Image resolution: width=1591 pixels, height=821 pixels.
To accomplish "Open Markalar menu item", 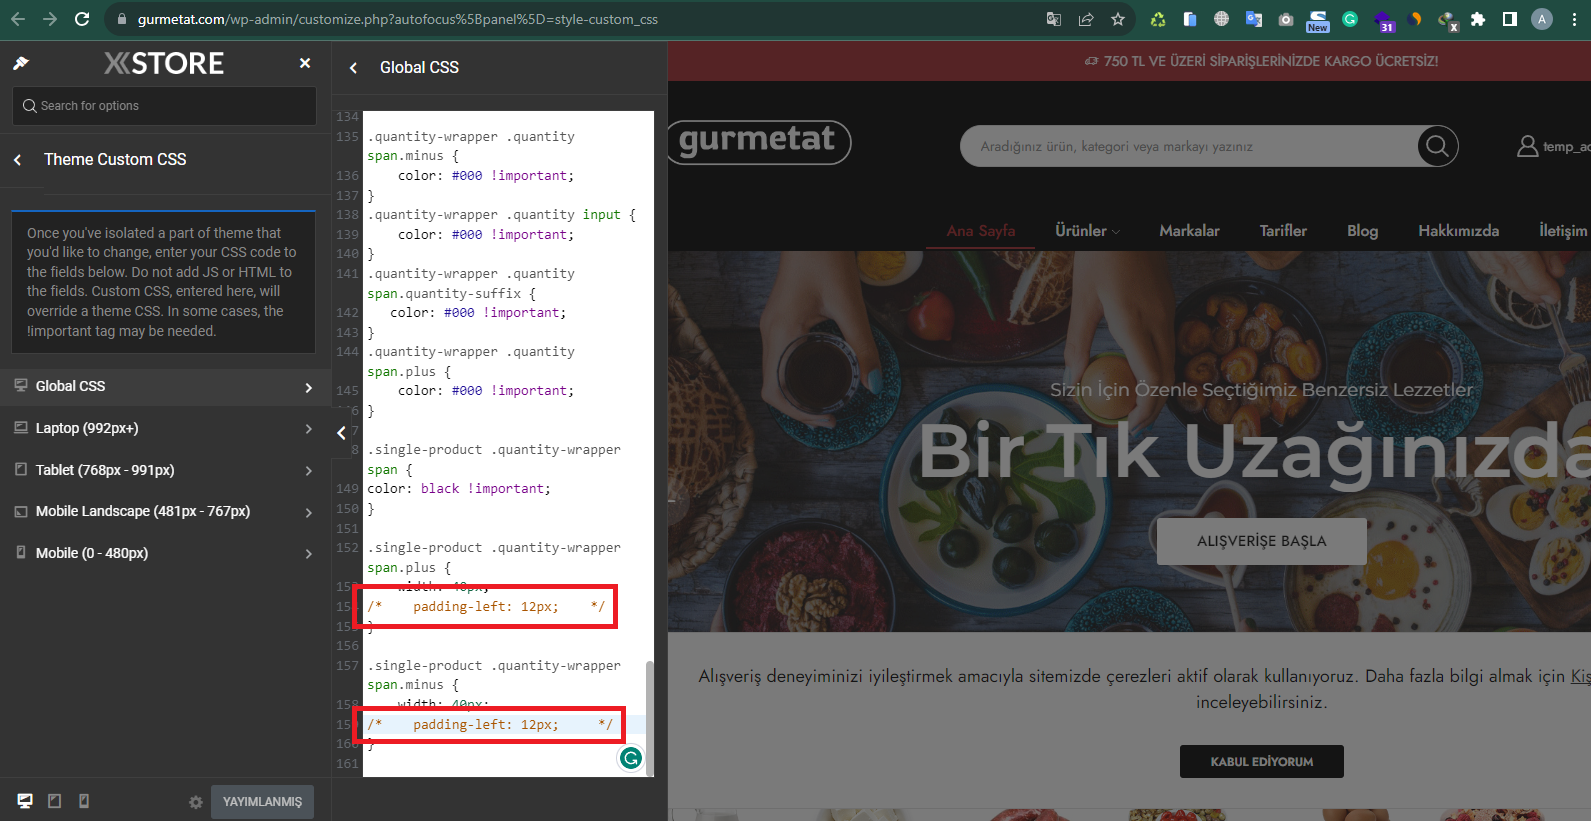I will point(1189,231).
